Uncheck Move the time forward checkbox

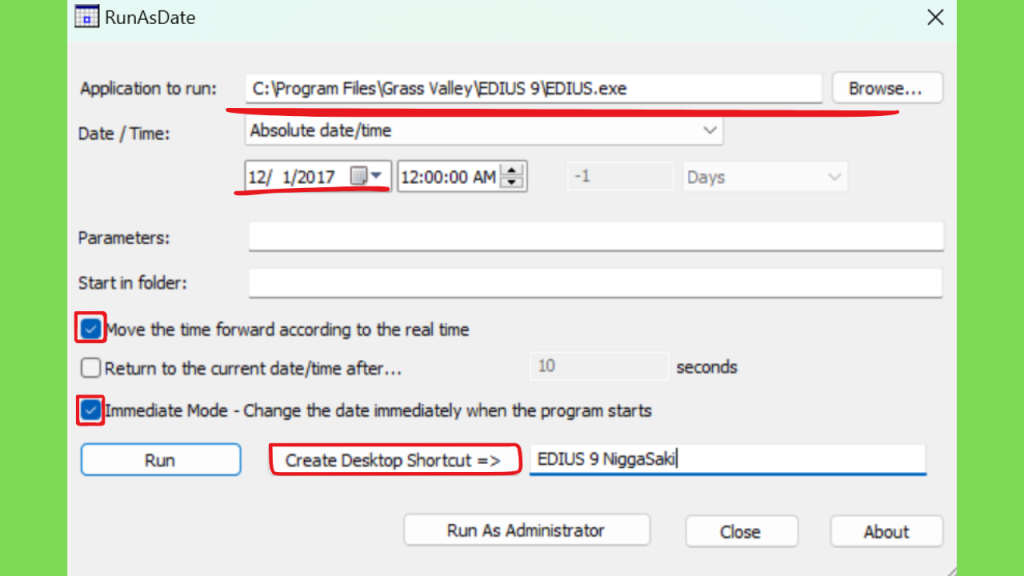[91, 328]
